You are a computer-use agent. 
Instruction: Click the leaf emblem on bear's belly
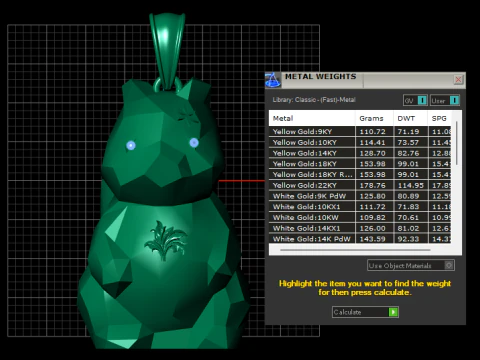pyautogui.click(x=166, y=240)
